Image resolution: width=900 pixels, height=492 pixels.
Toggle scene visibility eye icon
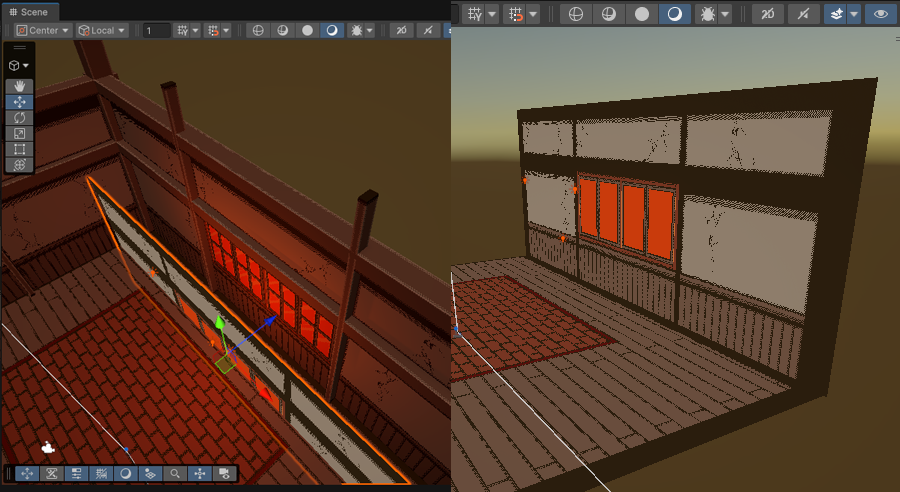pos(880,14)
